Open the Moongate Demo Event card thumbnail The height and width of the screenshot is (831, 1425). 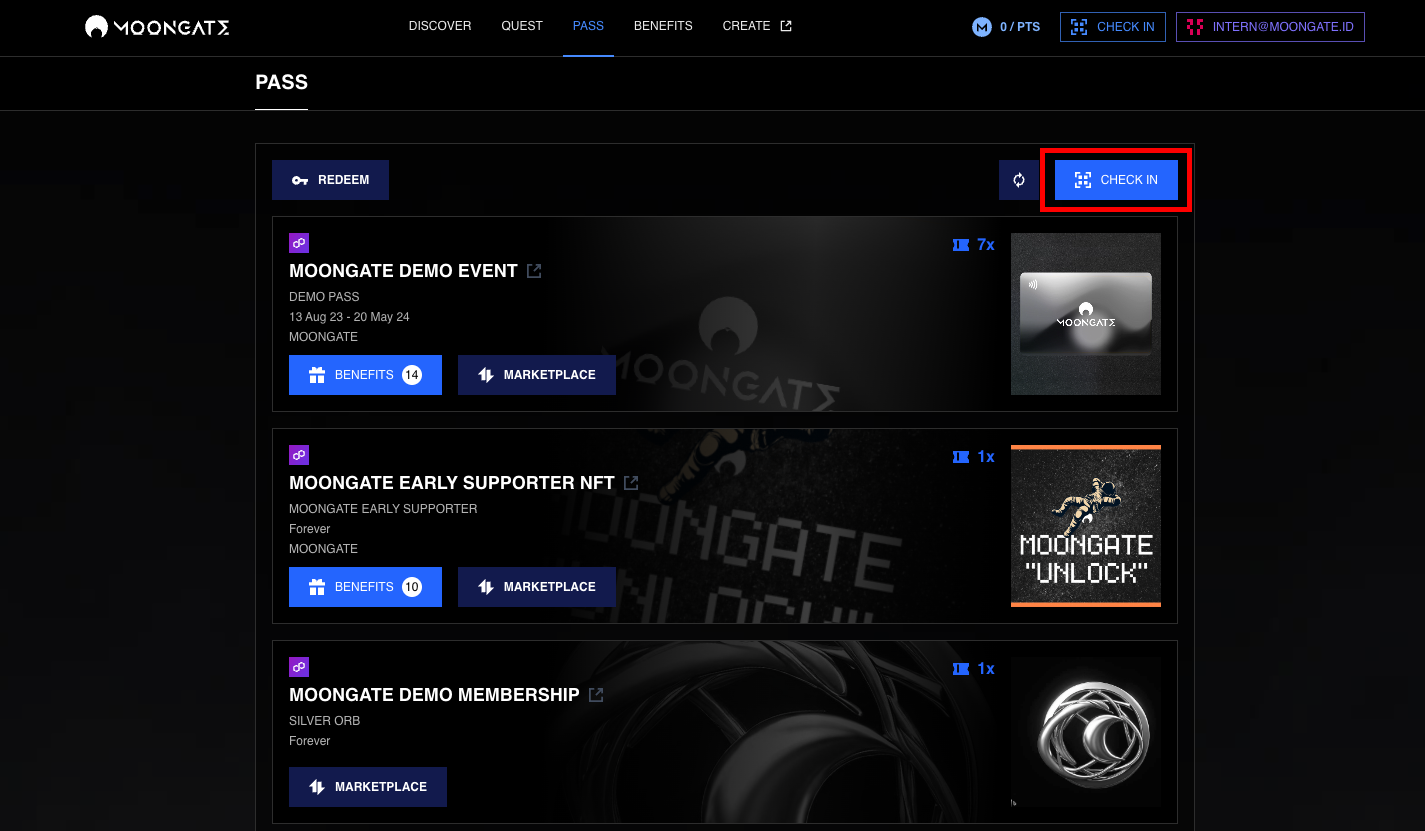pos(1086,314)
